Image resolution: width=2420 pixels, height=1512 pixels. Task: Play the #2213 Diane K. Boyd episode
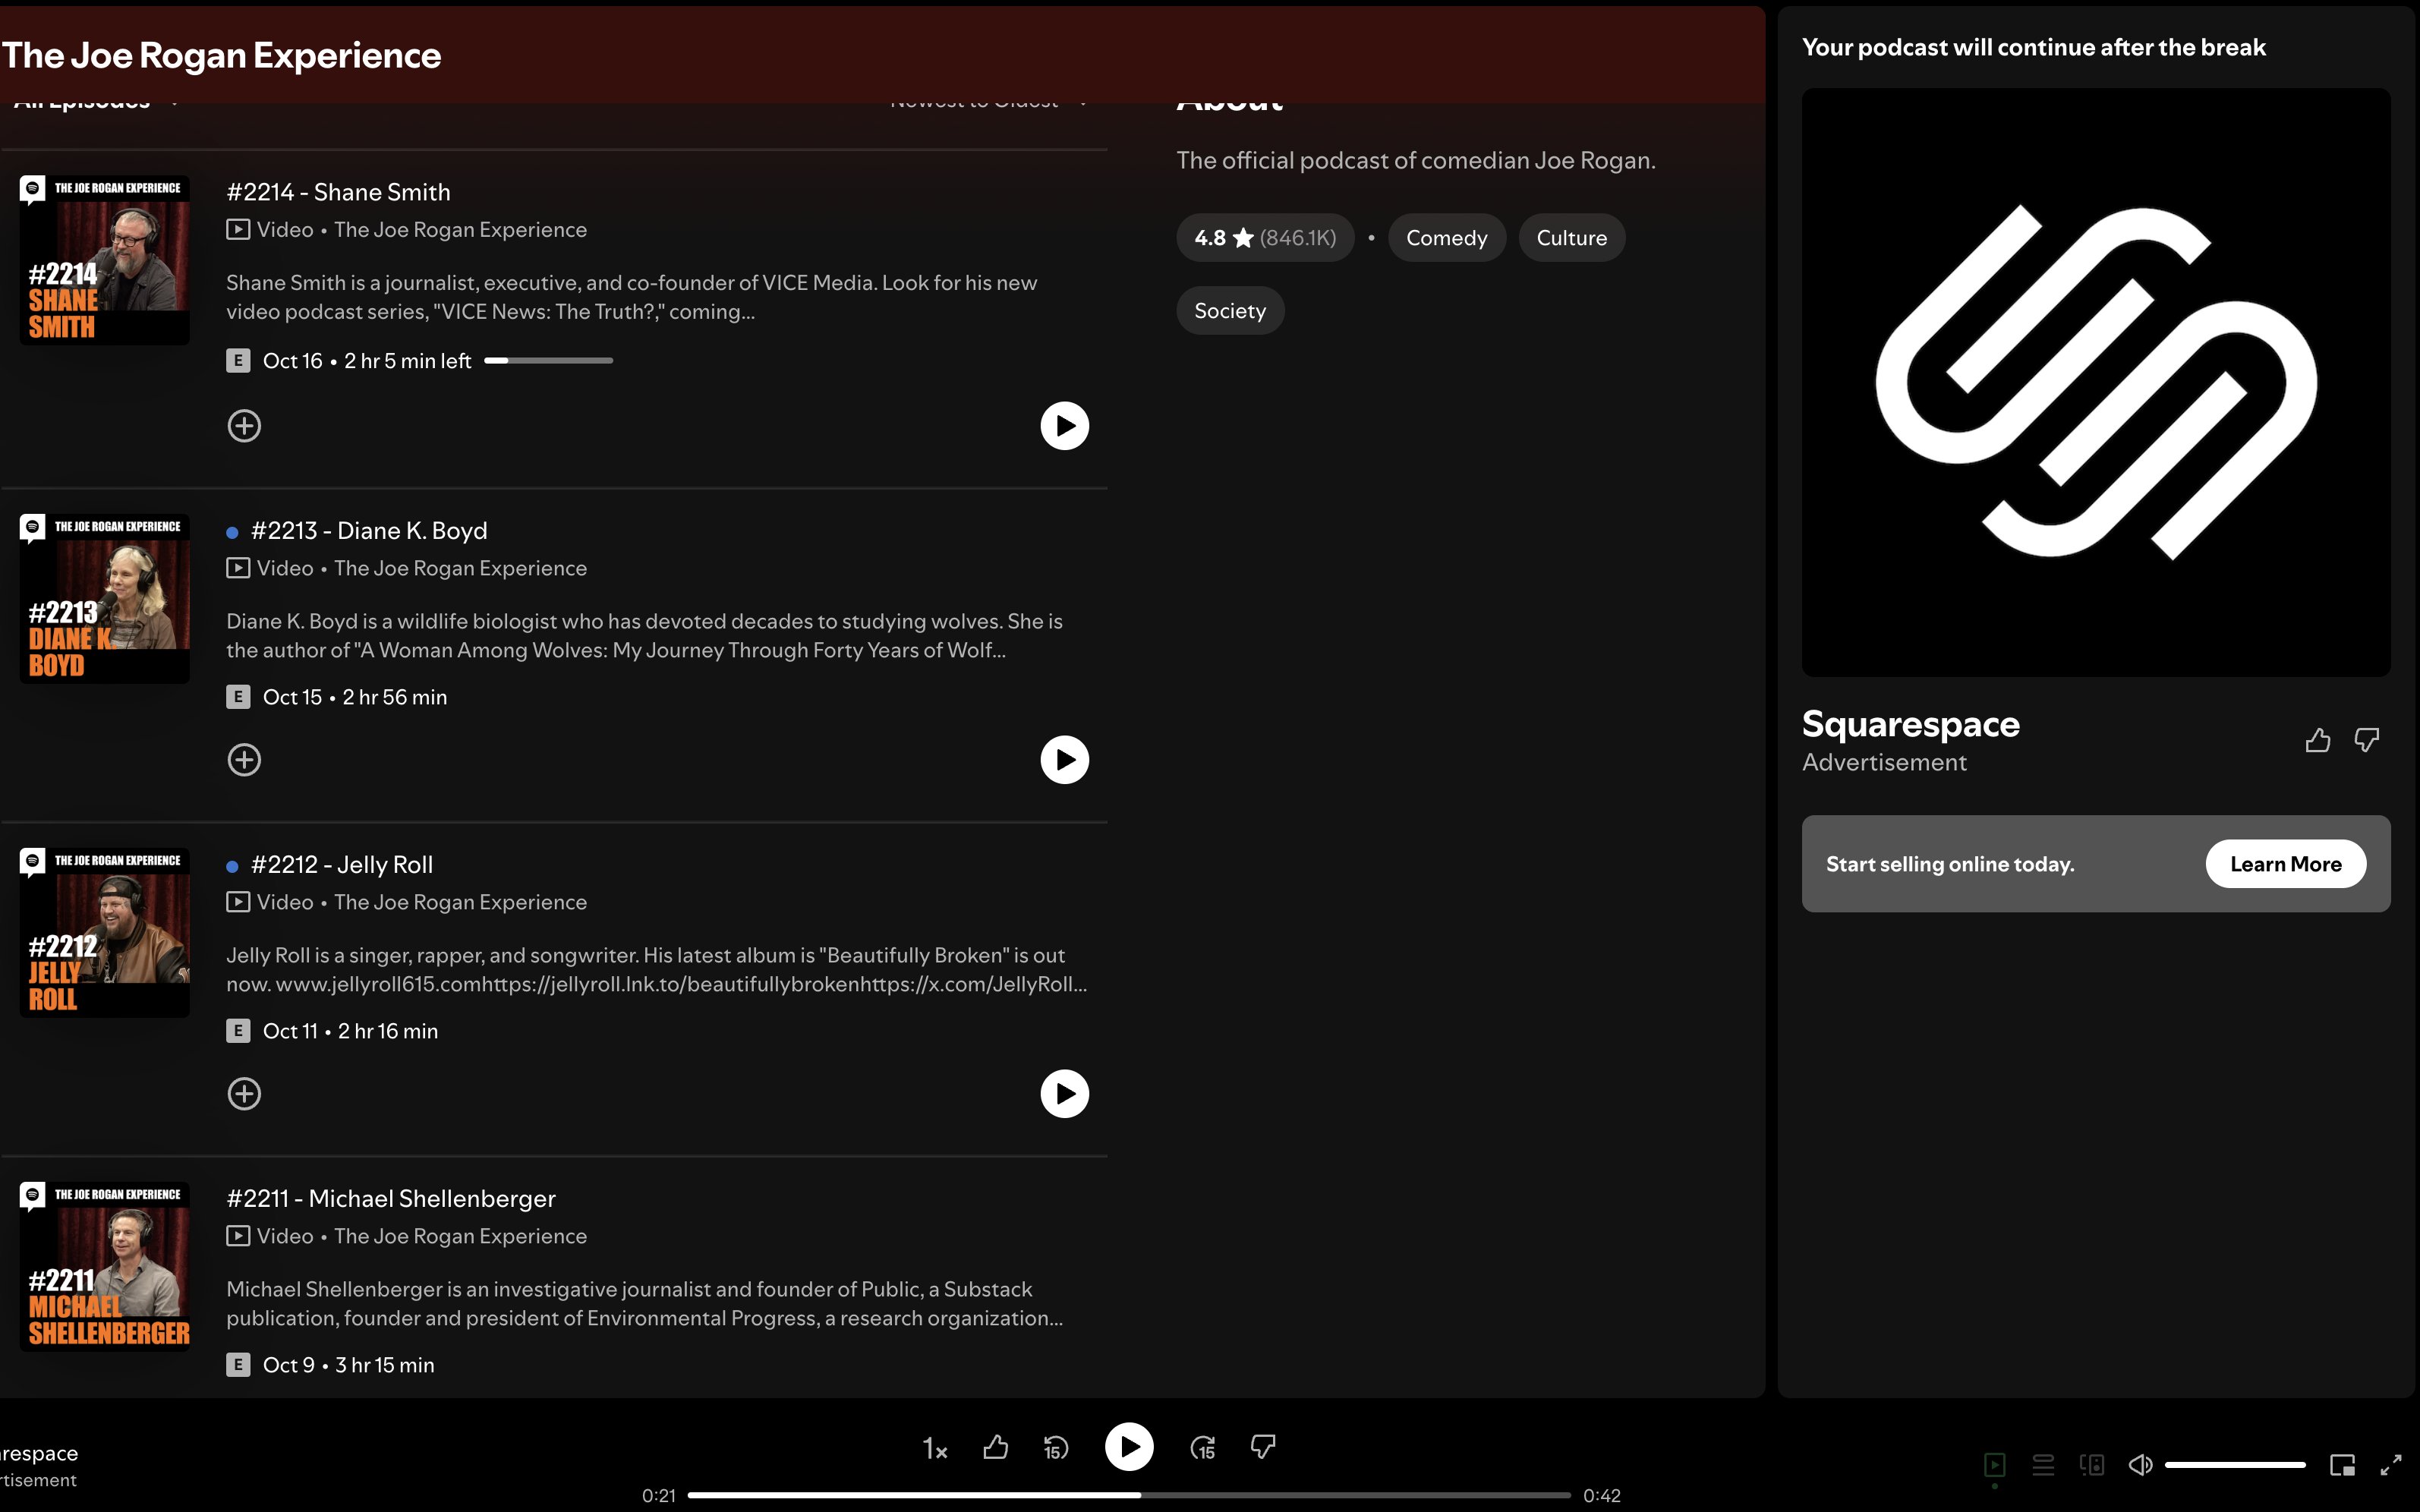tap(1064, 760)
